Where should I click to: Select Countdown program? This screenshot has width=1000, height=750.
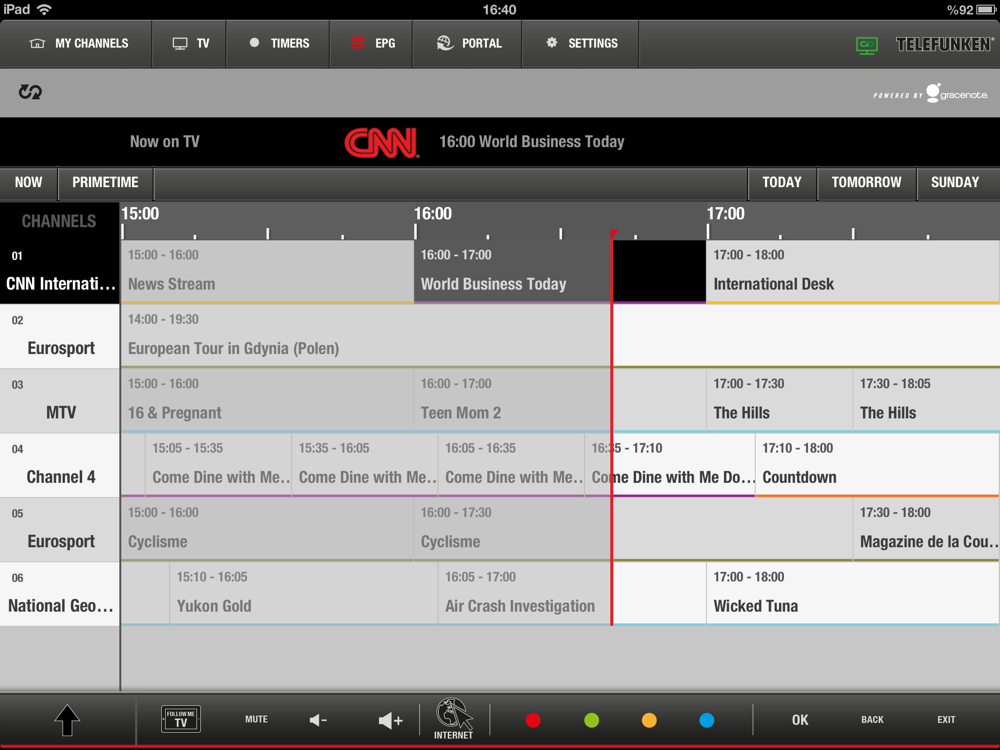click(x=878, y=465)
